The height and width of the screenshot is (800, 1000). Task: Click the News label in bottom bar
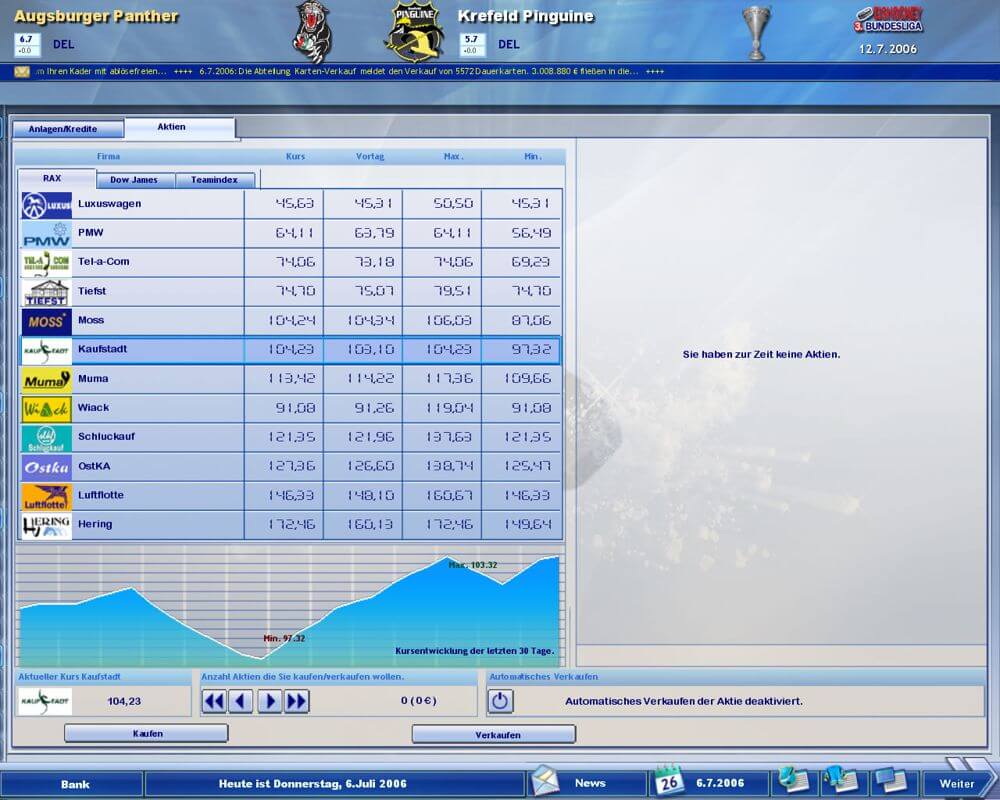tap(589, 783)
